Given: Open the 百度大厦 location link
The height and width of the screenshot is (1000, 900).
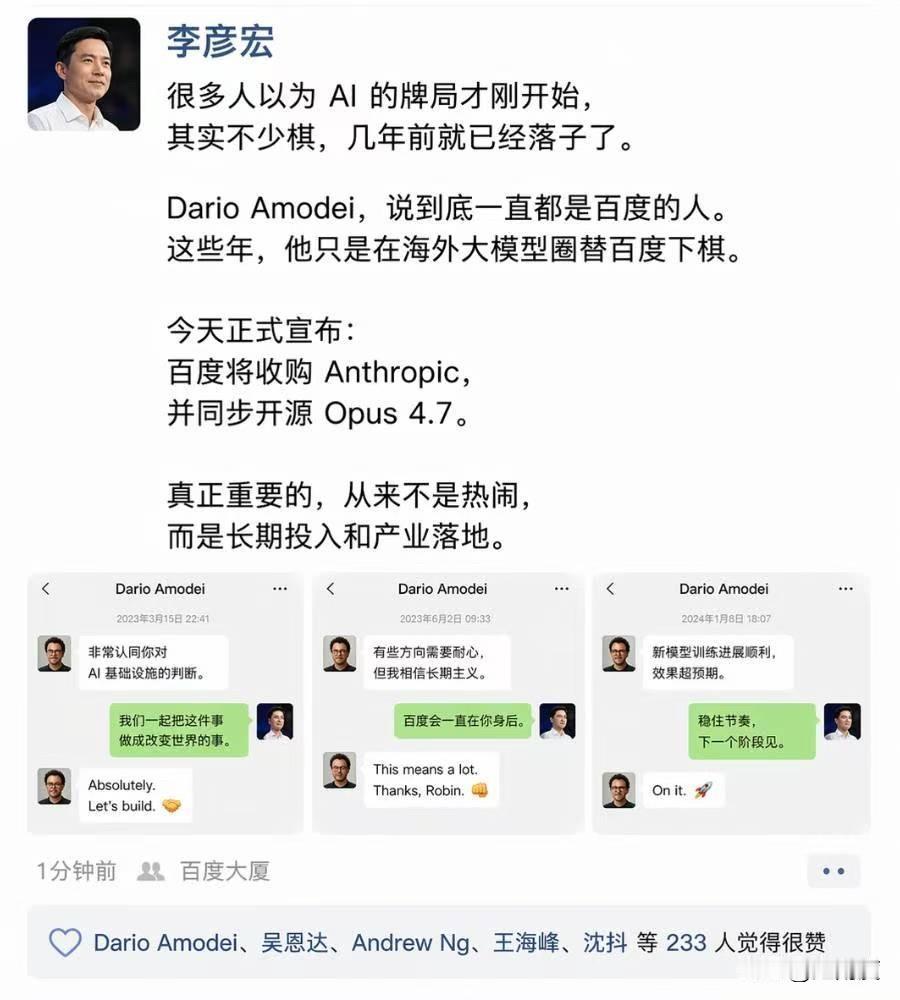Looking at the screenshot, I should point(225,871).
